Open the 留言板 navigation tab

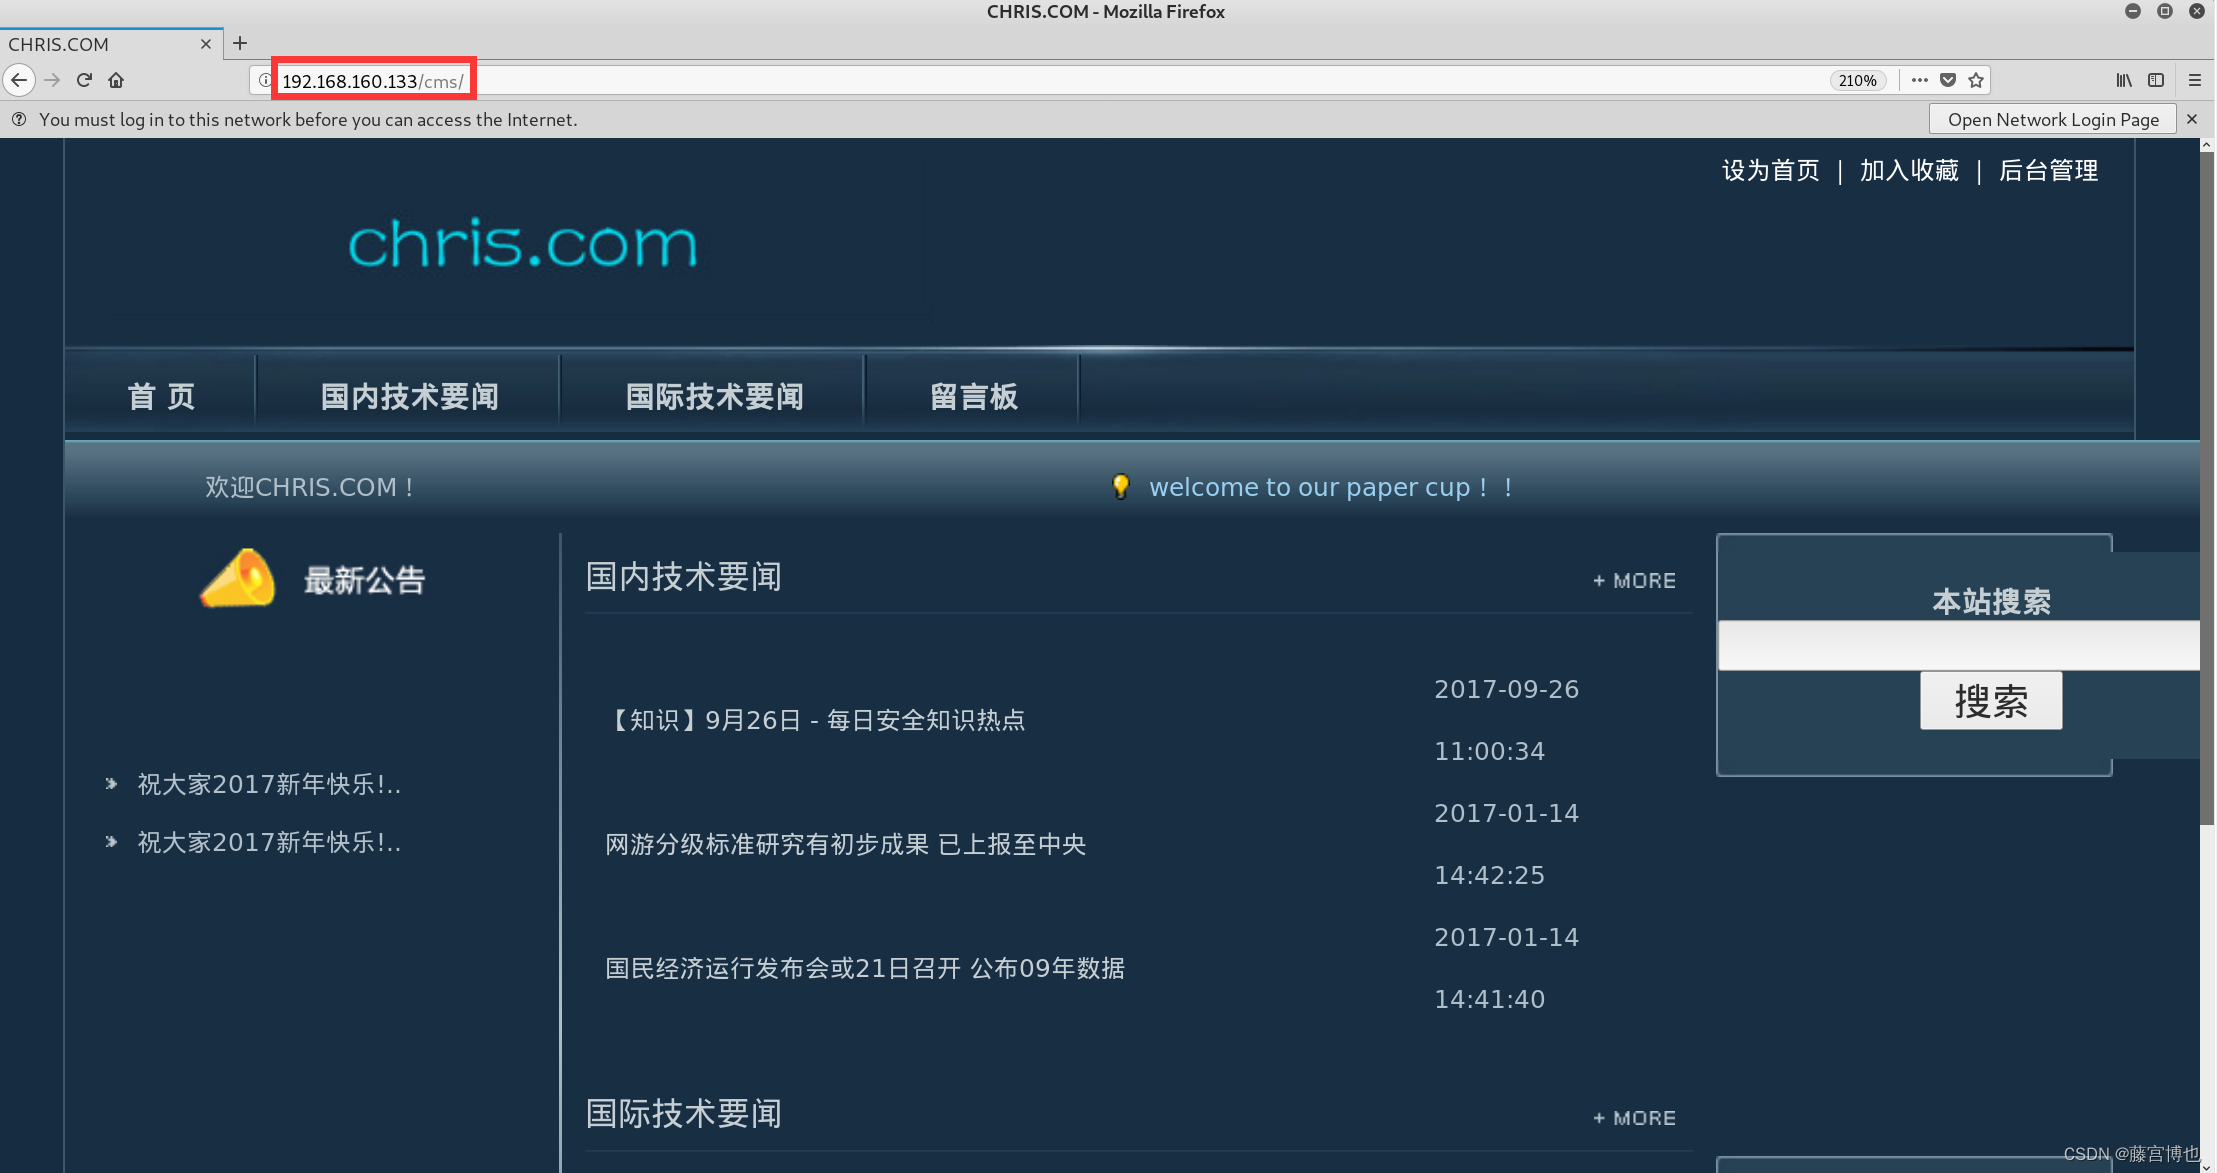pyautogui.click(x=973, y=397)
